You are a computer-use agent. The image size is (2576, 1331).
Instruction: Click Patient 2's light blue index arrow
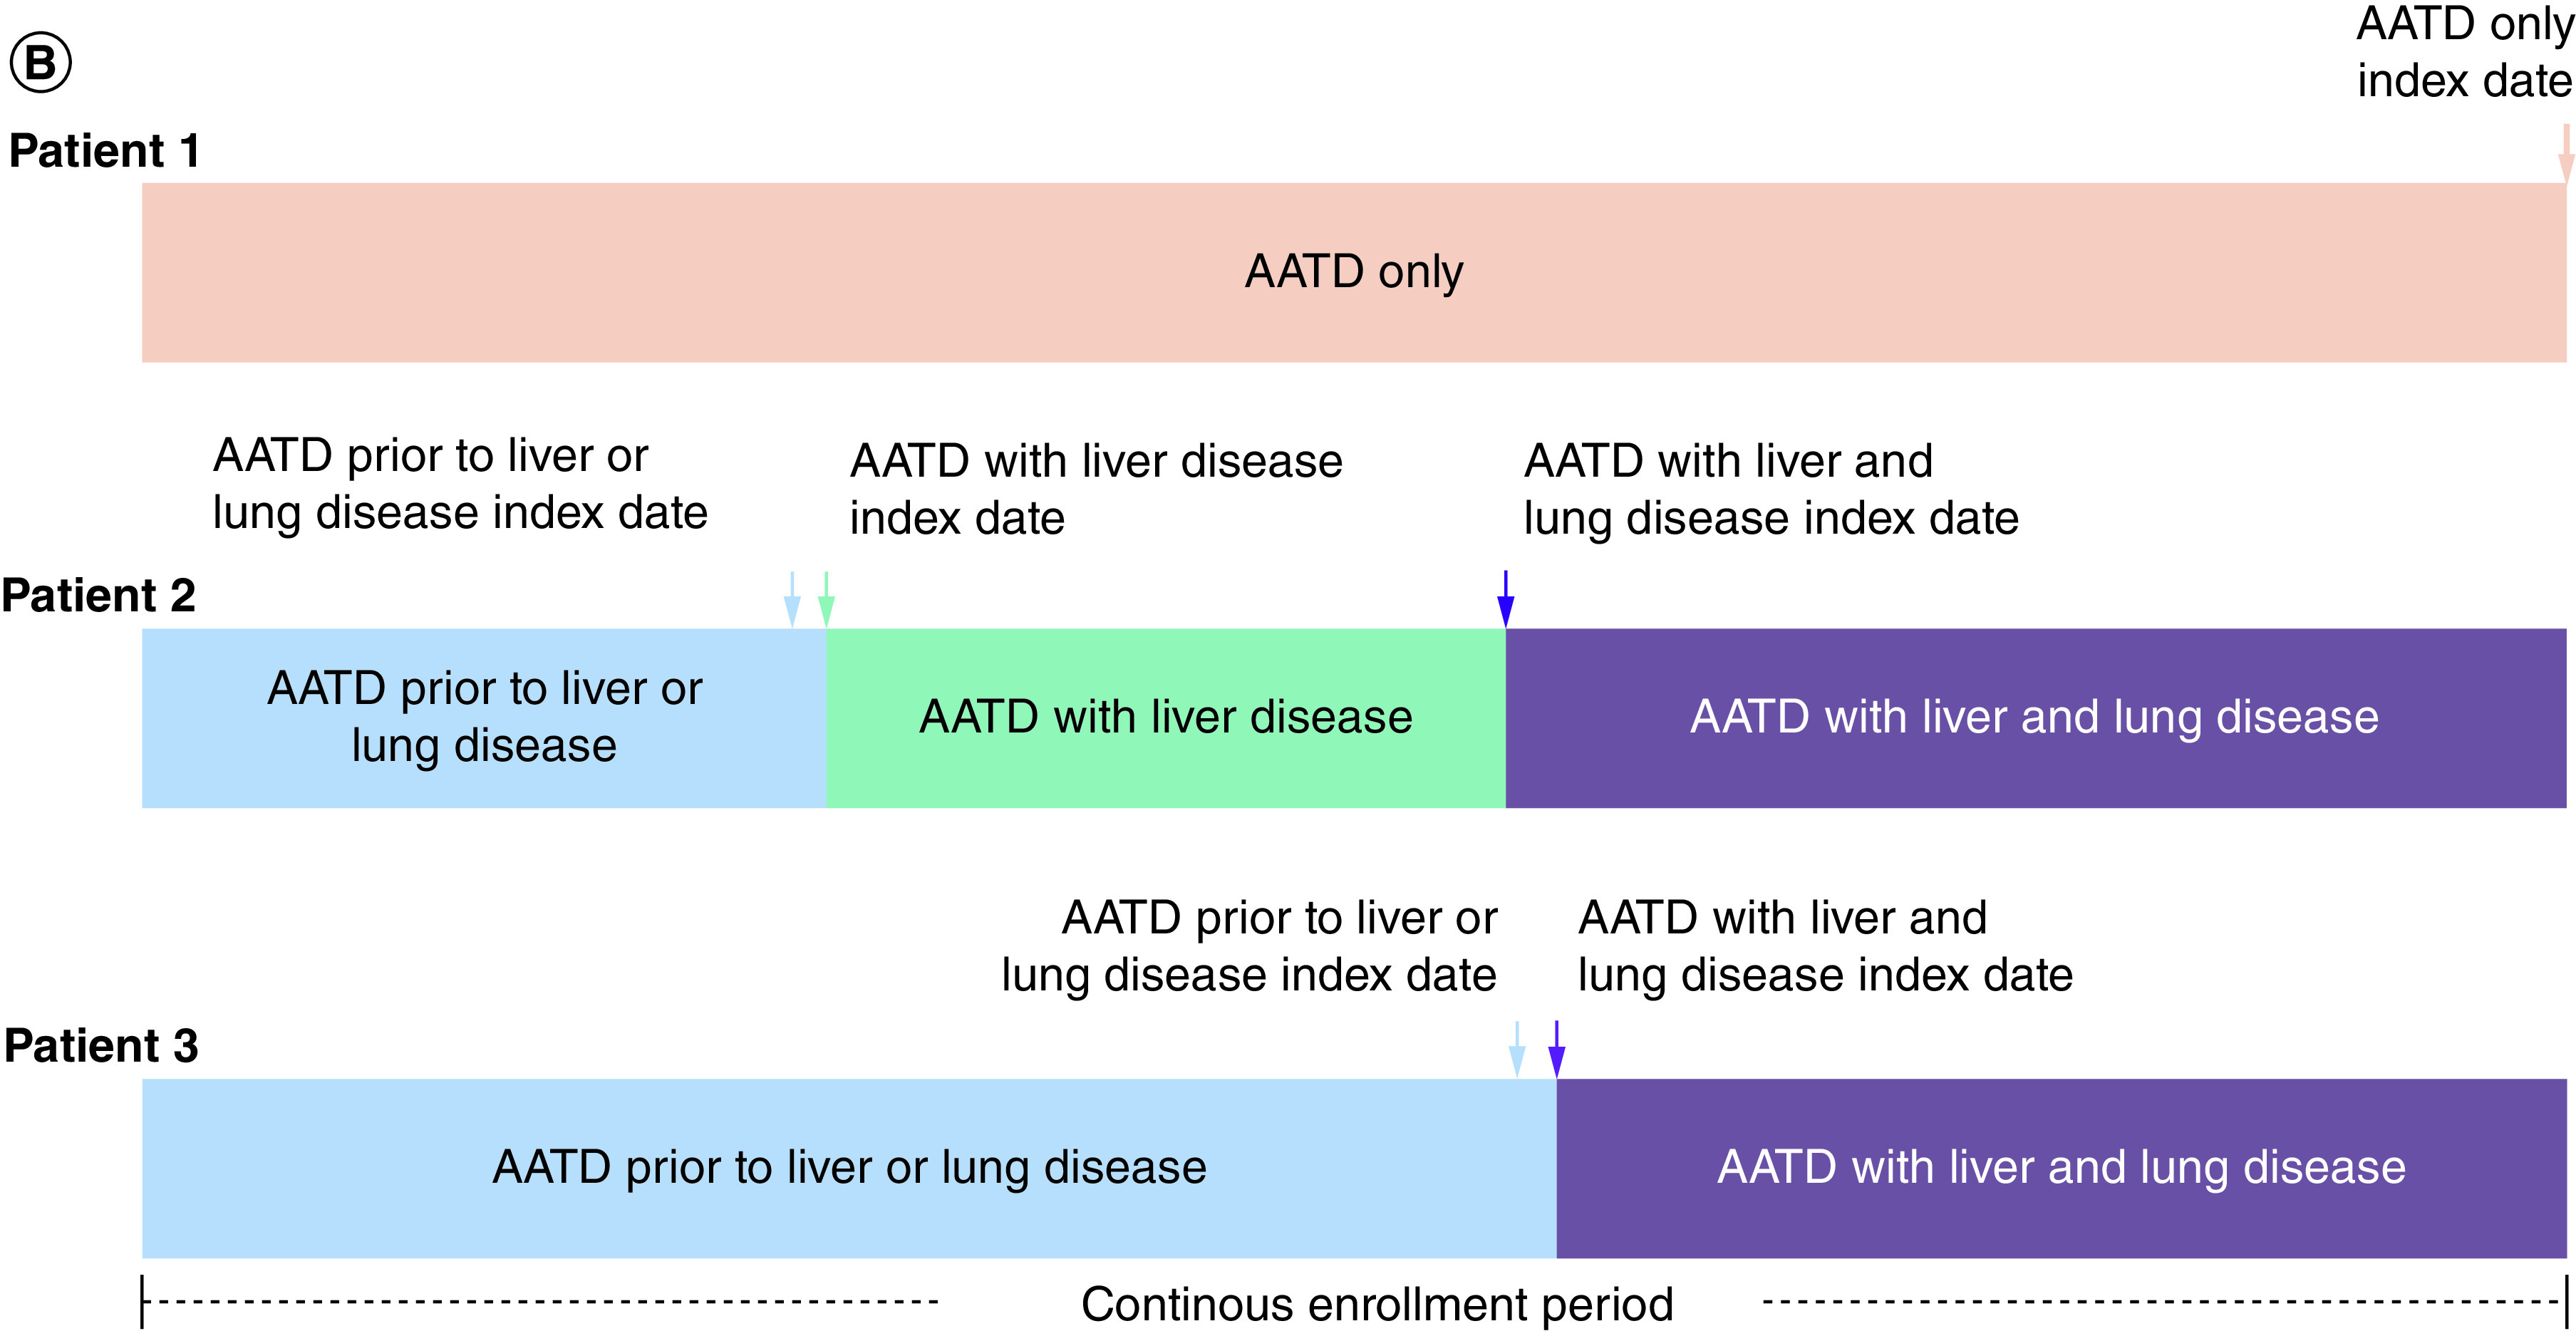[792, 601]
